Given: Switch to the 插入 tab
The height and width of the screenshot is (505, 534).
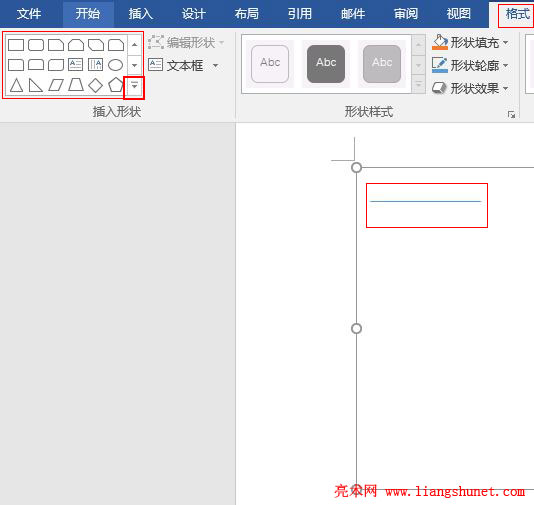Looking at the screenshot, I should 141,14.
